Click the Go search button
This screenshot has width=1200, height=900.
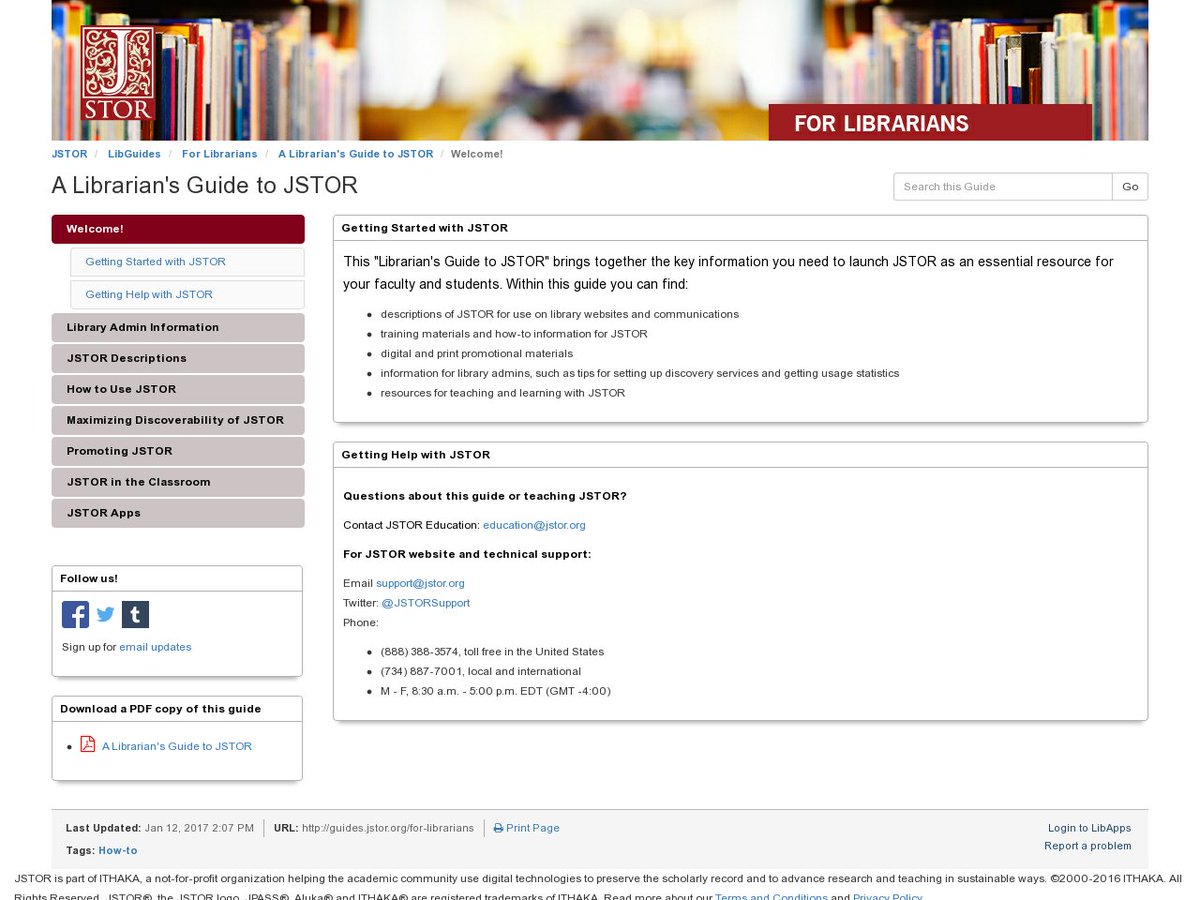(x=1130, y=187)
